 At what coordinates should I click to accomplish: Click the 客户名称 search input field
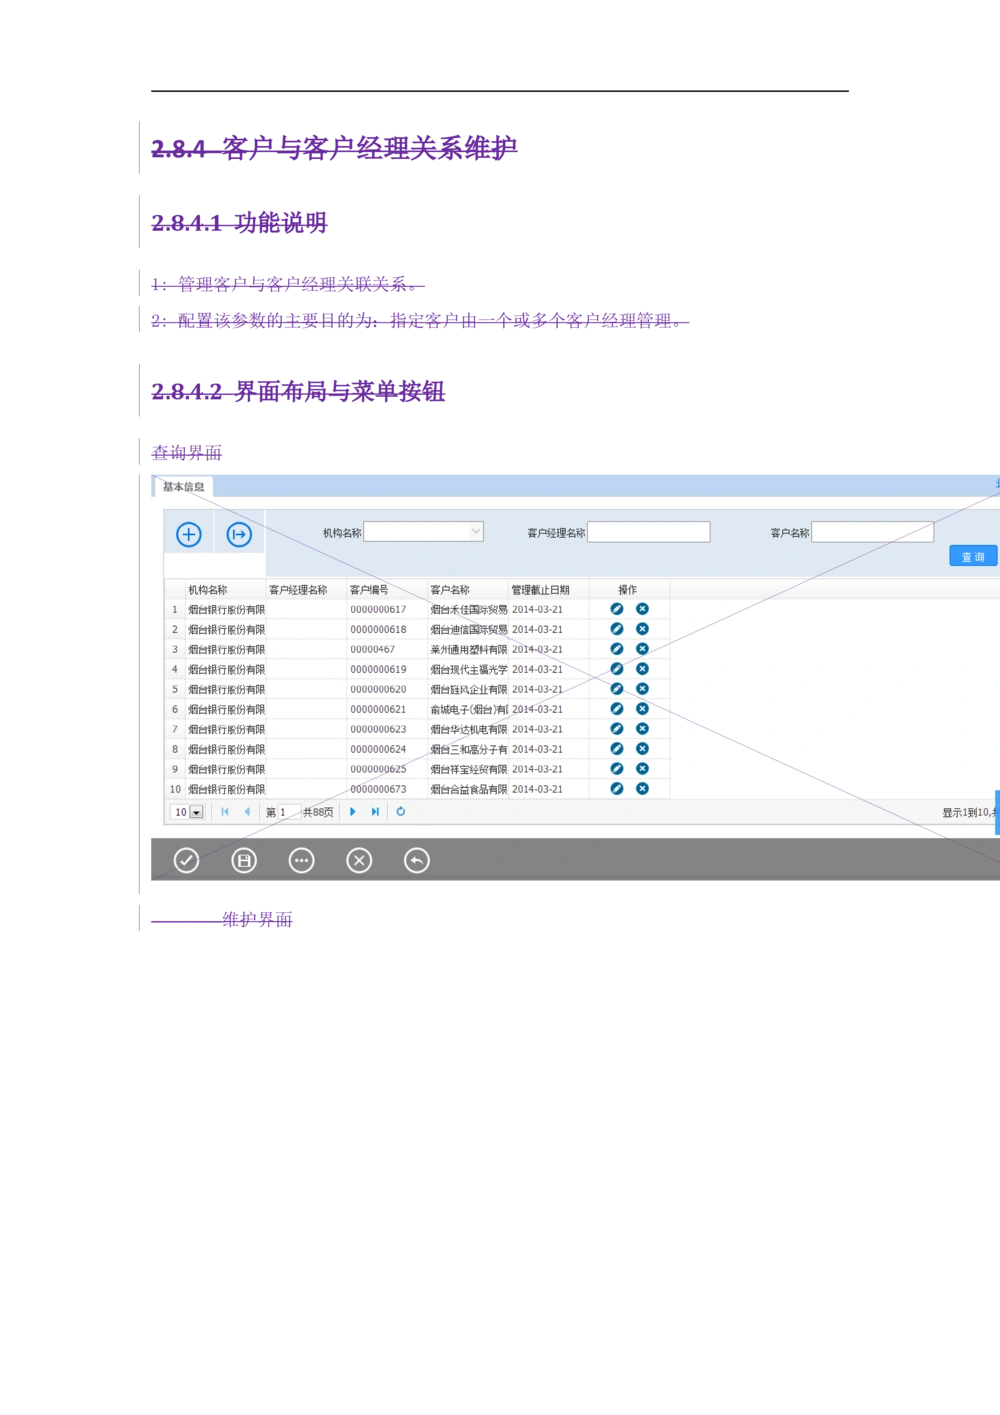pyautogui.click(x=872, y=532)
